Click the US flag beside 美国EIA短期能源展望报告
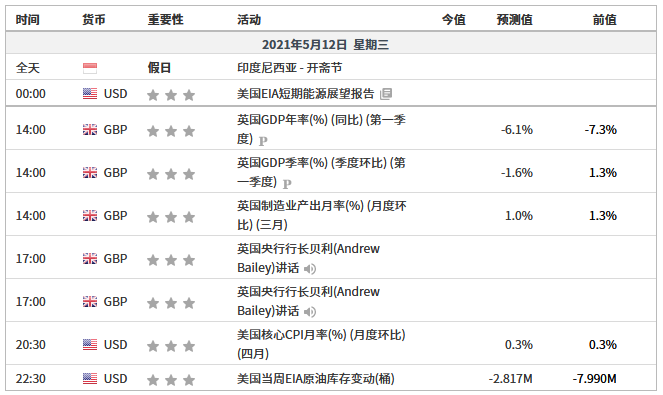Viewport: 663px width, 395px height. 90,93
